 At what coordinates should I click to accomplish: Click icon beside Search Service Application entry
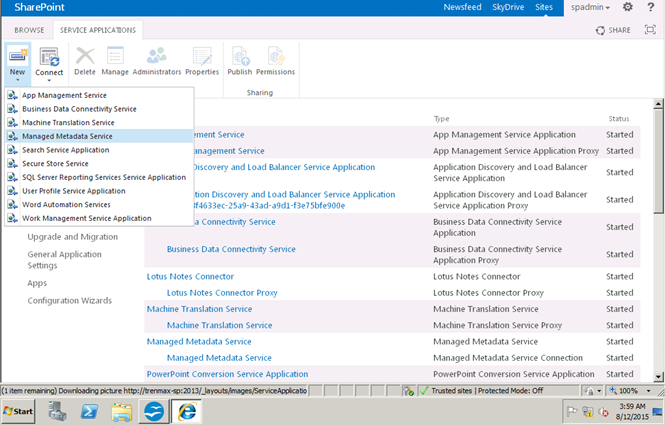[x=13, y=150]
